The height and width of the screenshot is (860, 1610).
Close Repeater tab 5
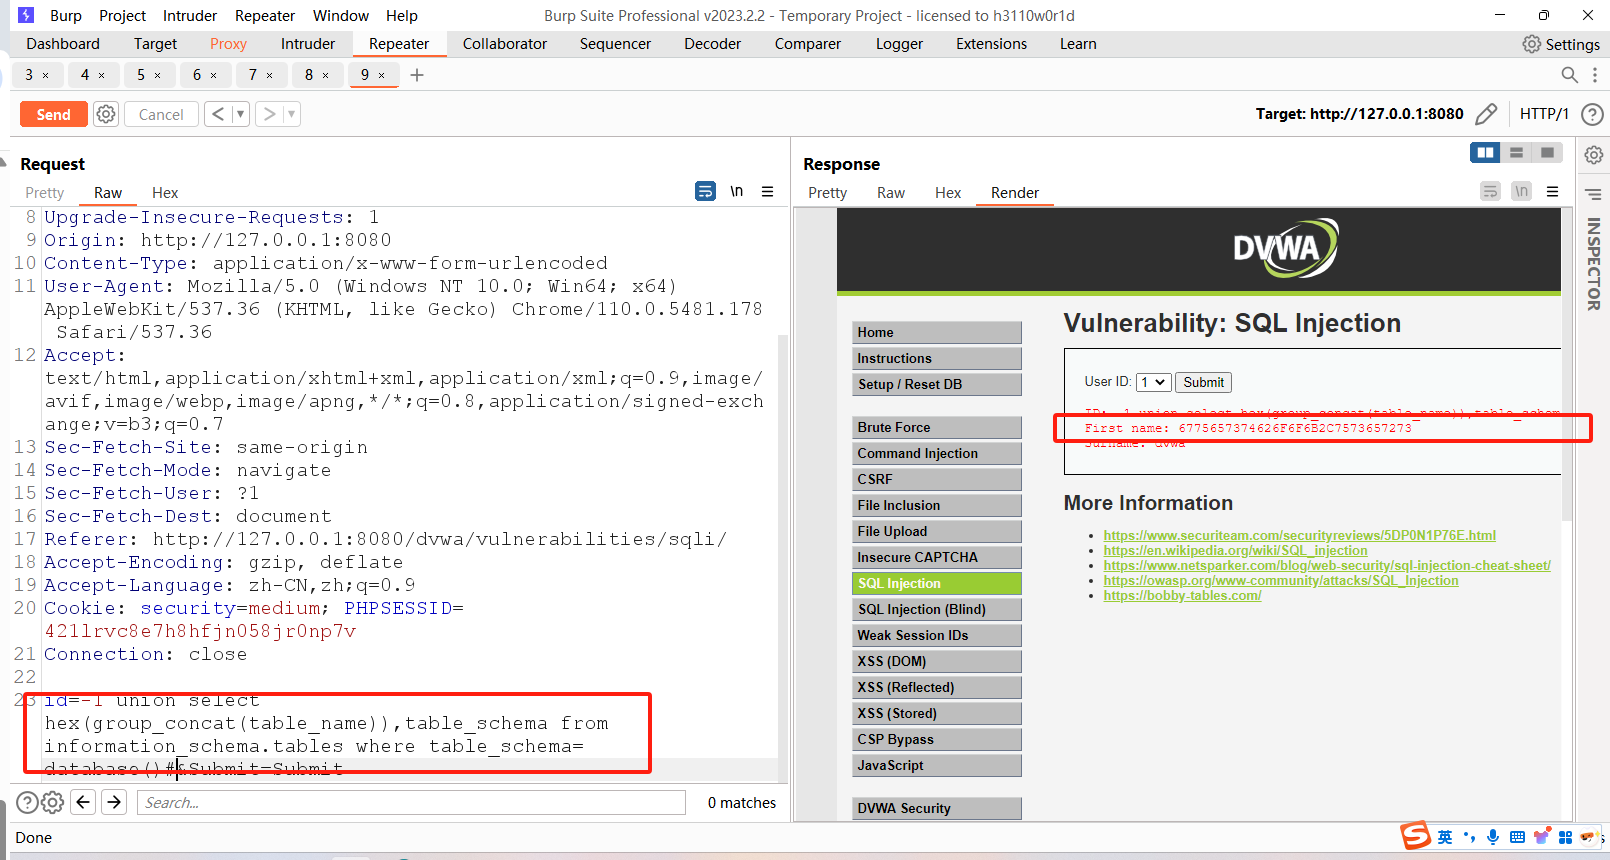pyautogui.click(x=157, y=75)
